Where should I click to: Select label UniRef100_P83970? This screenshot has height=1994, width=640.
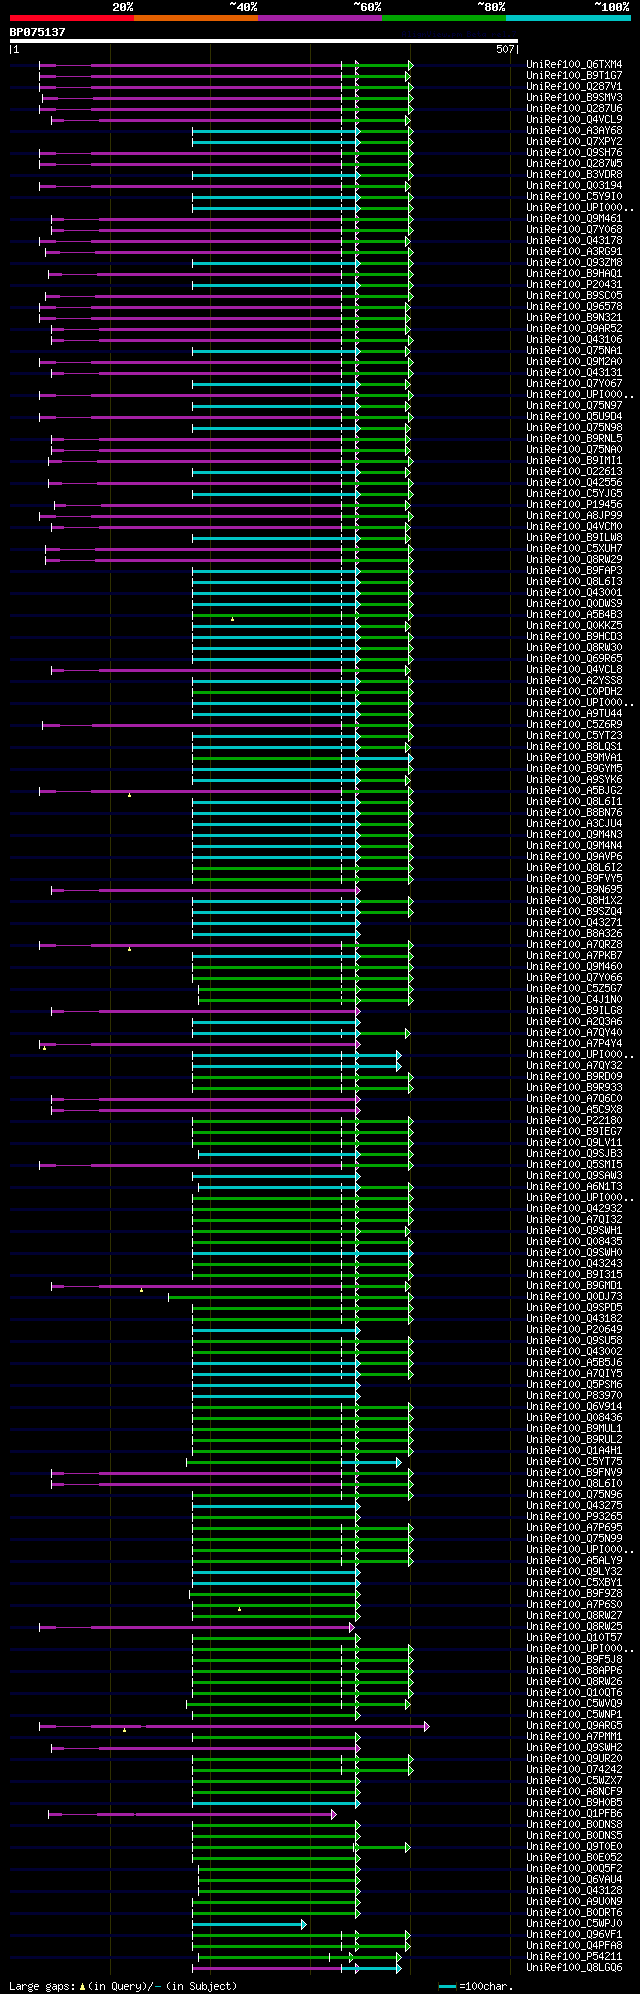[574, 1396]
